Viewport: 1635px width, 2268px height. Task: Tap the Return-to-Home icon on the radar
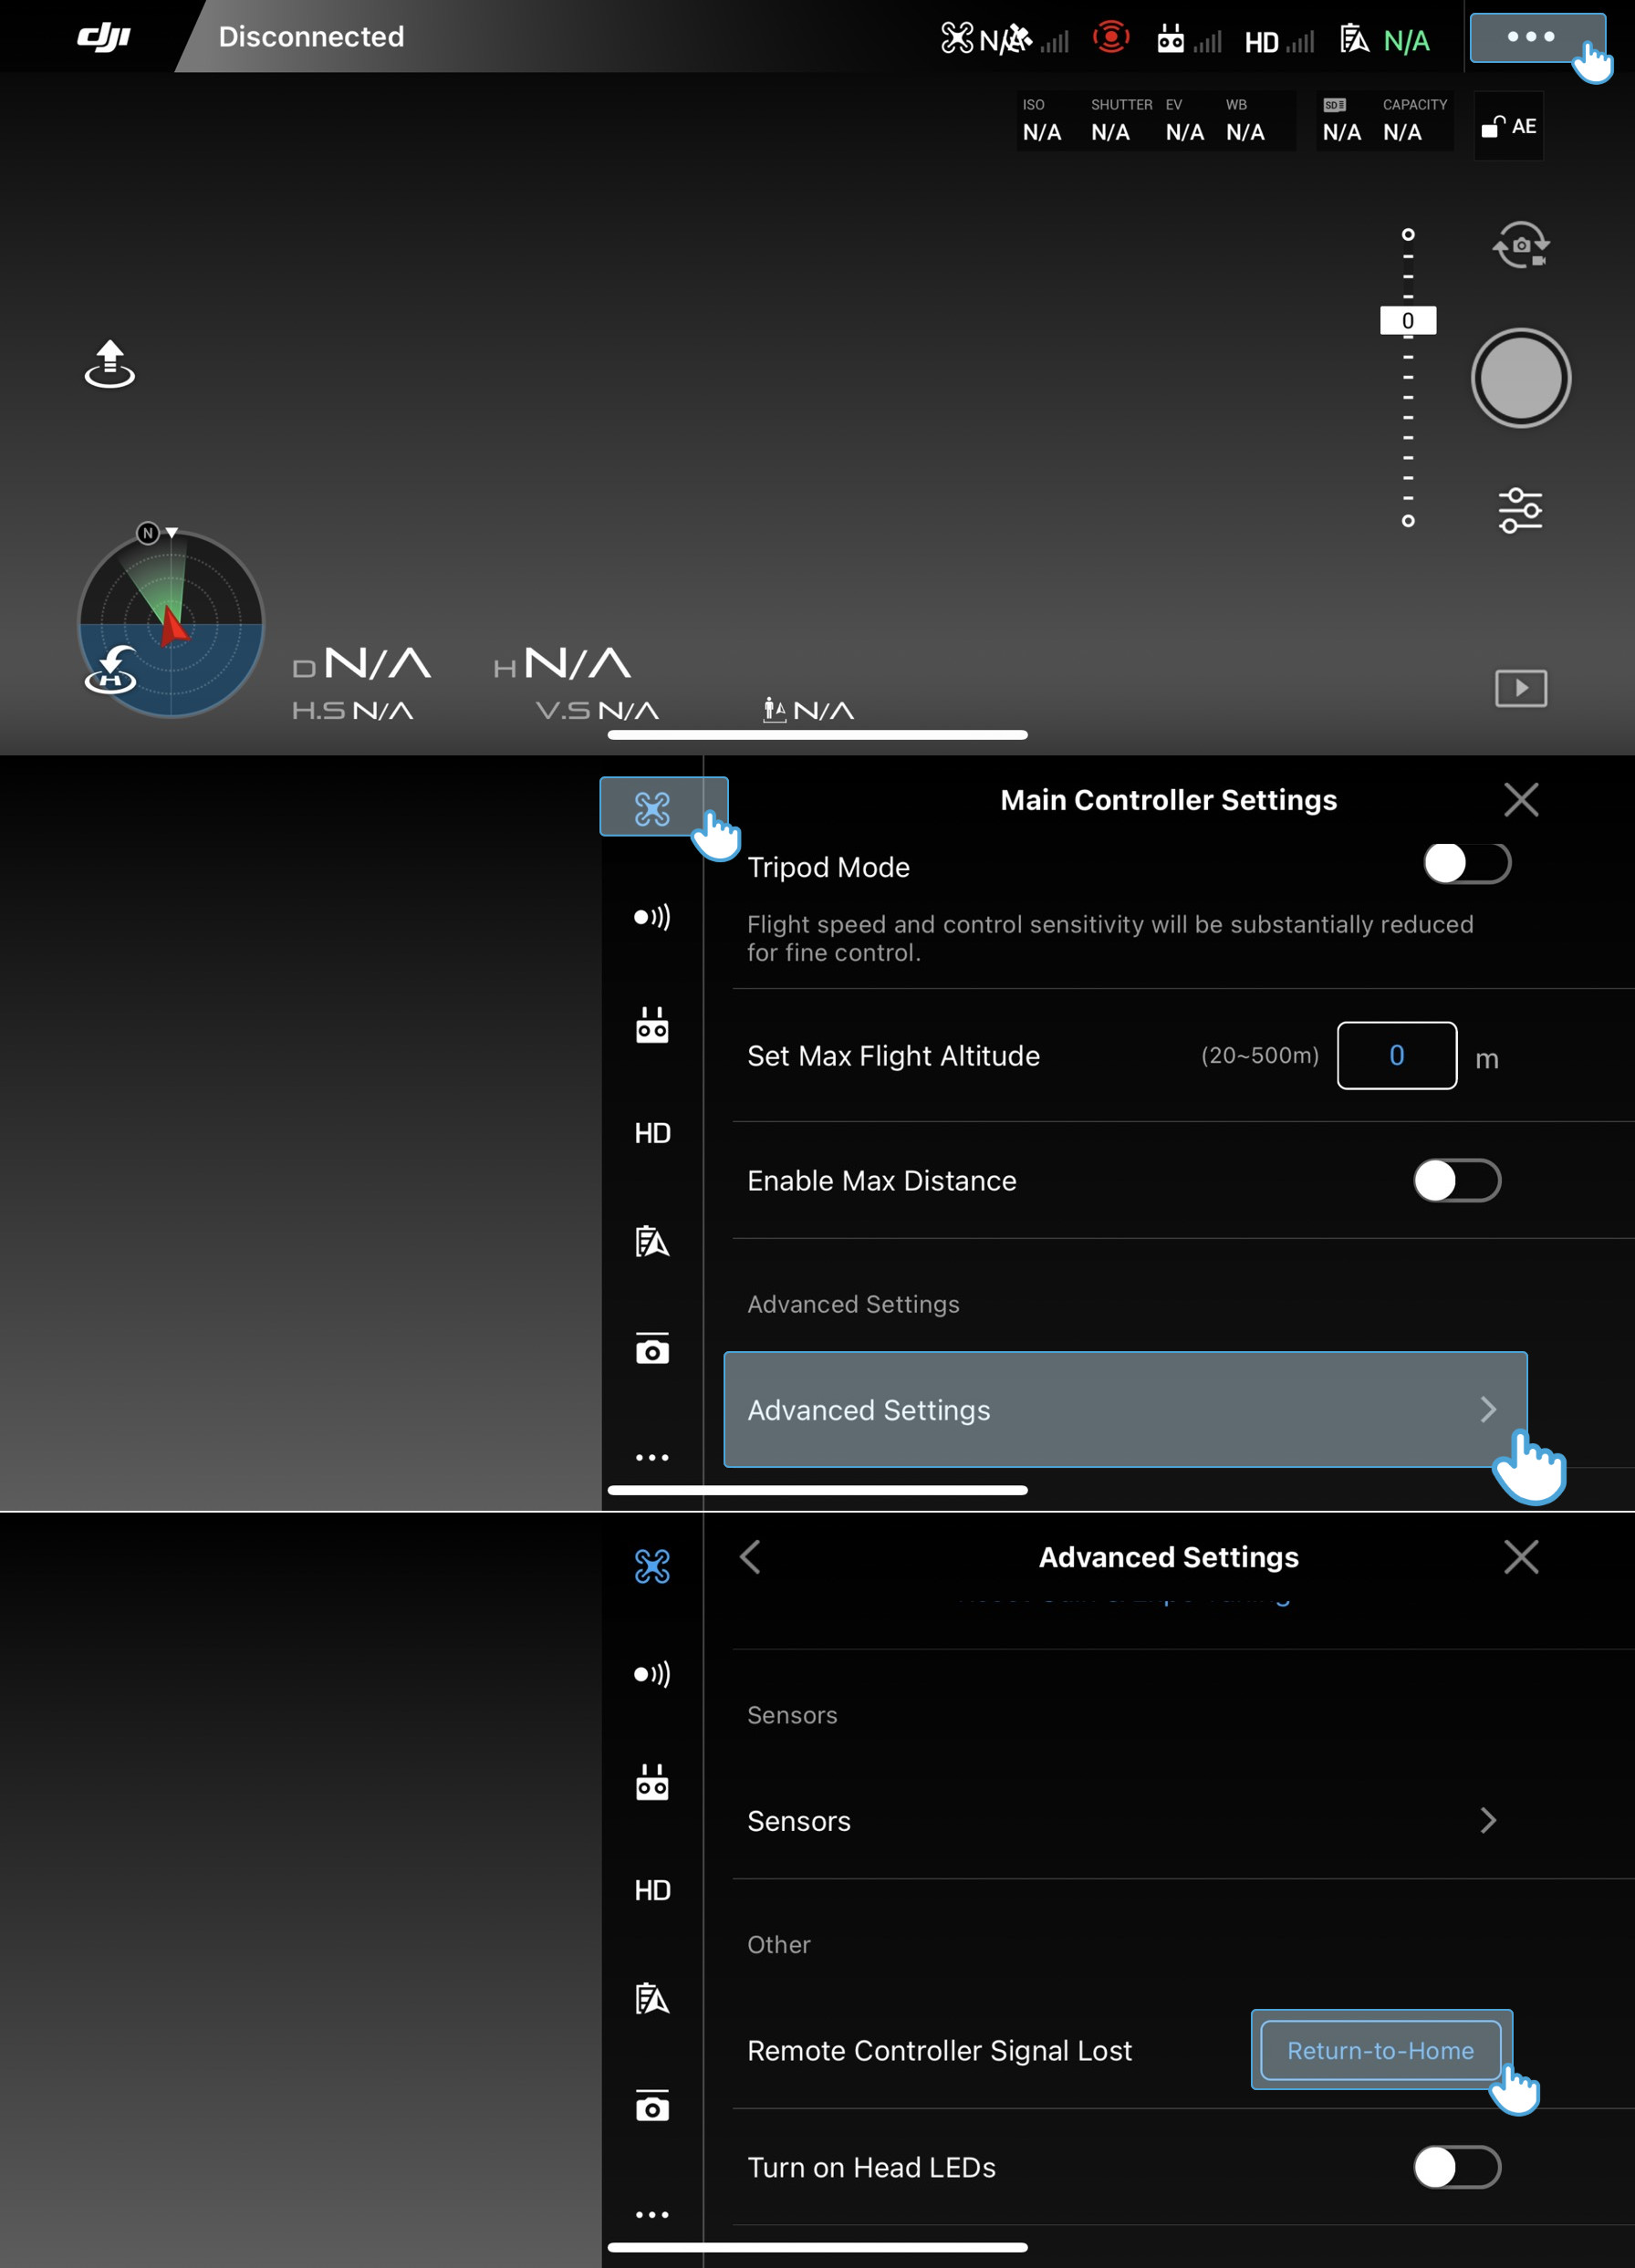[x=110, y=671]
